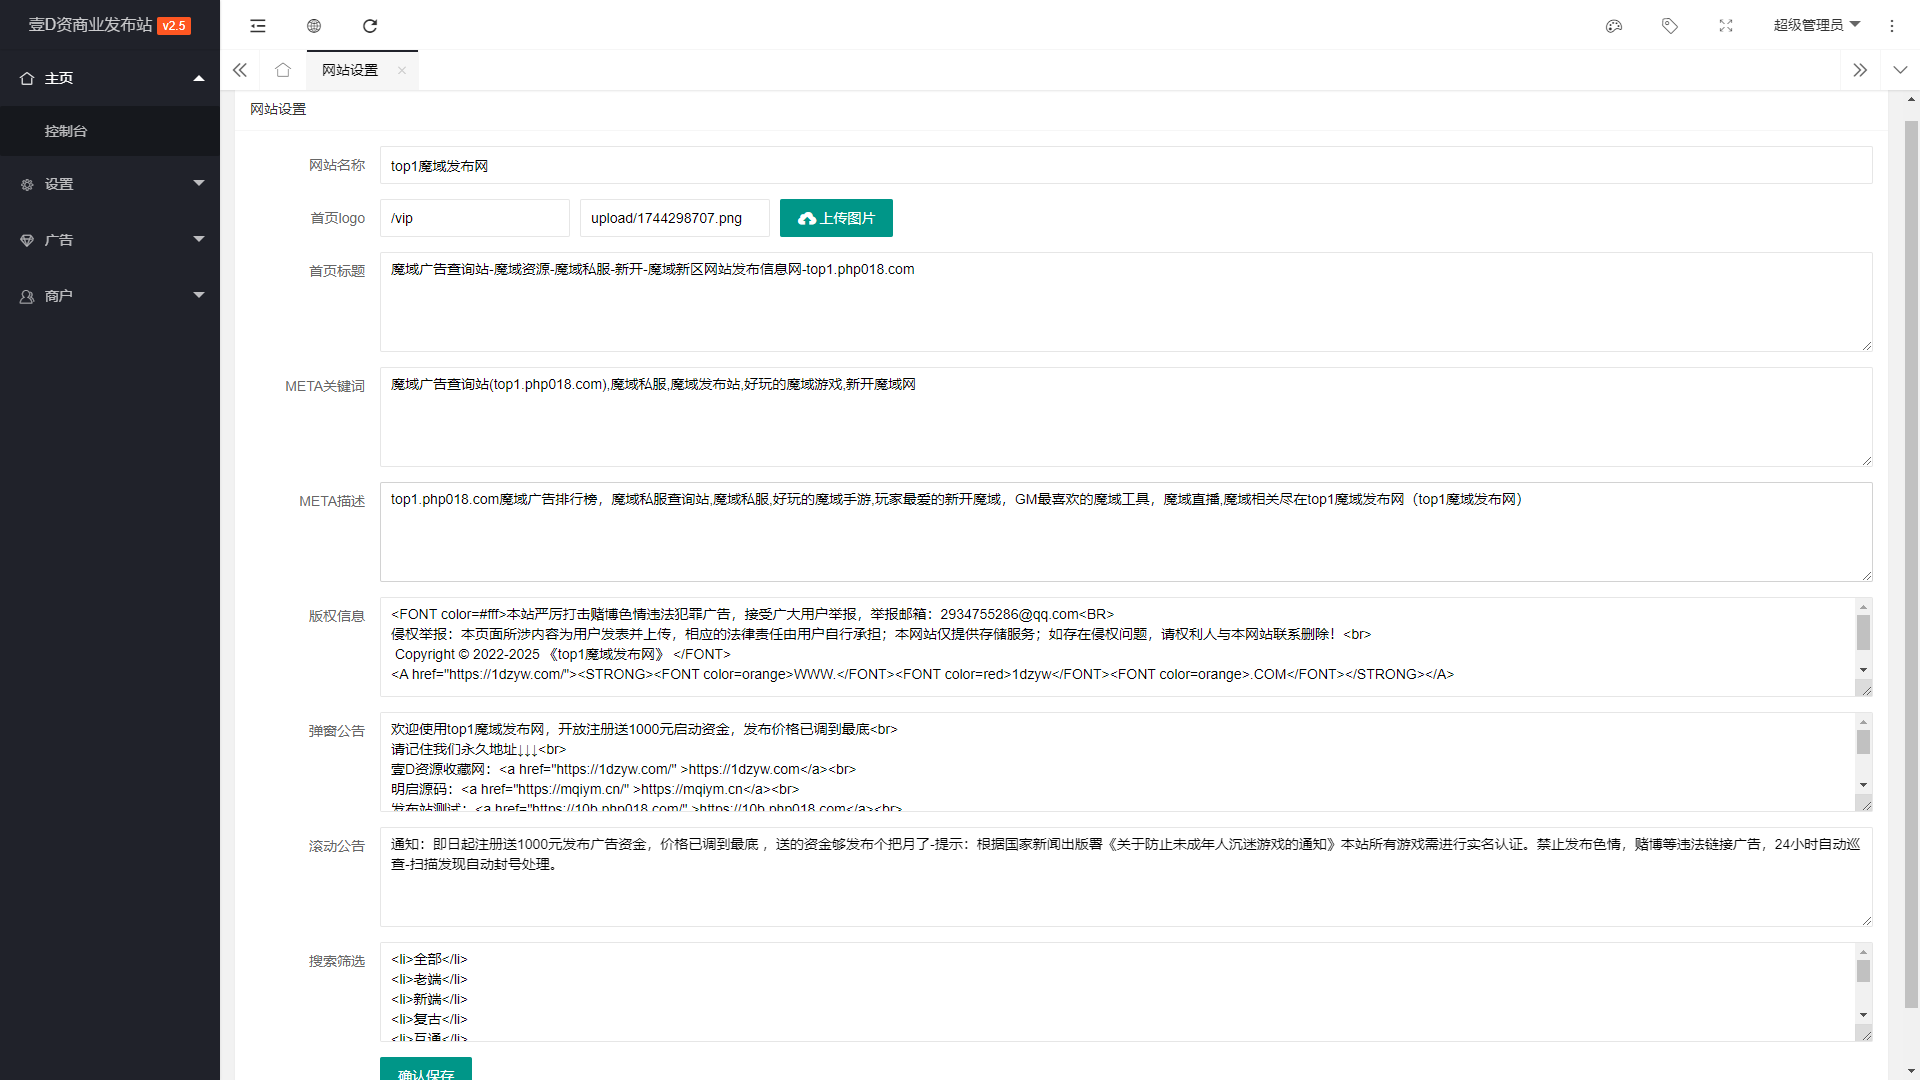Screen dimensions: 1920x1080
Task: Open the tab list dropdown at far right
Action: click(x=1901, y=70)
